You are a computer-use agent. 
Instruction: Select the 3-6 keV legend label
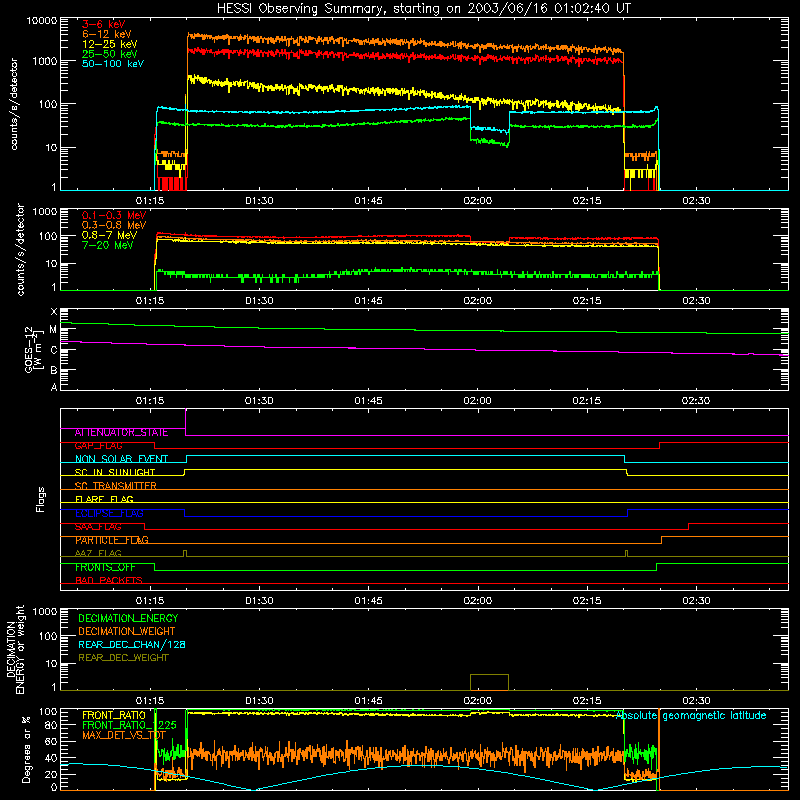tap(104, 24)
